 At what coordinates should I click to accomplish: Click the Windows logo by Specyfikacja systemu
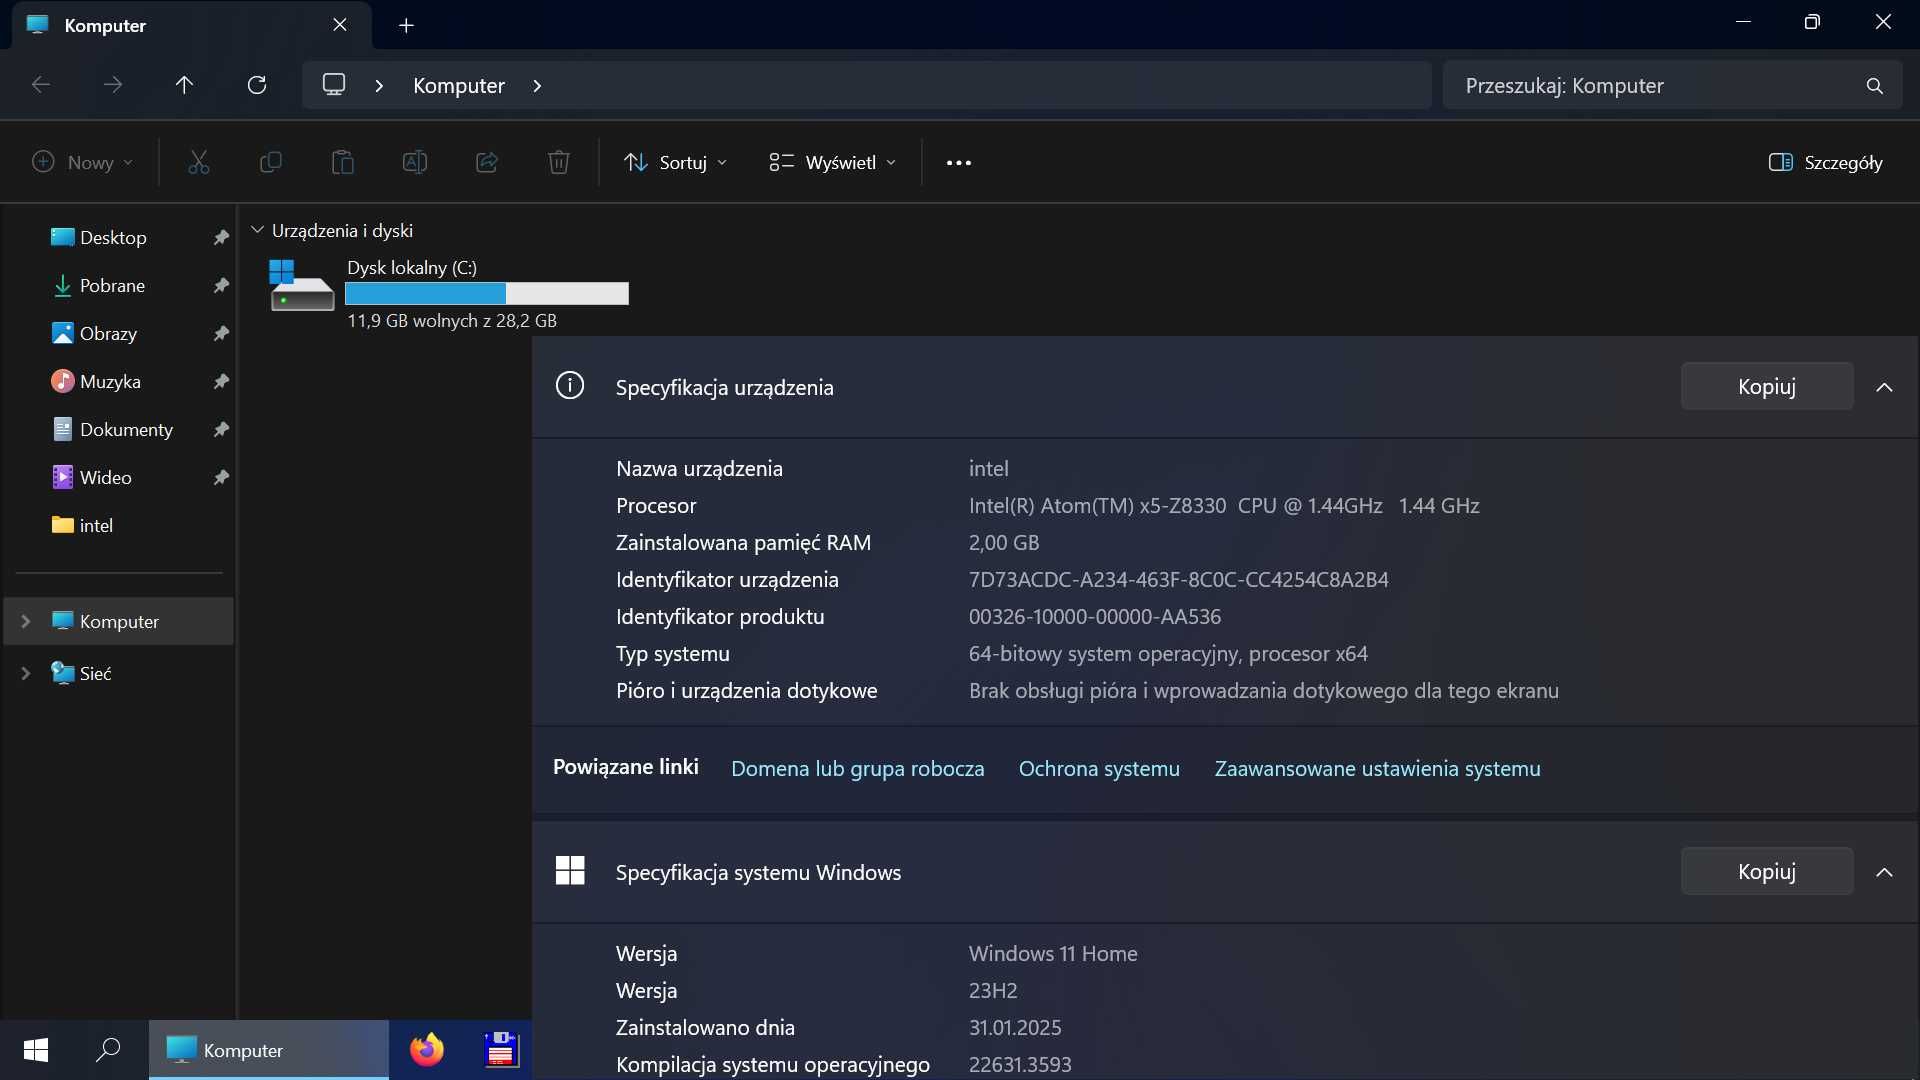tap(570, 870)
